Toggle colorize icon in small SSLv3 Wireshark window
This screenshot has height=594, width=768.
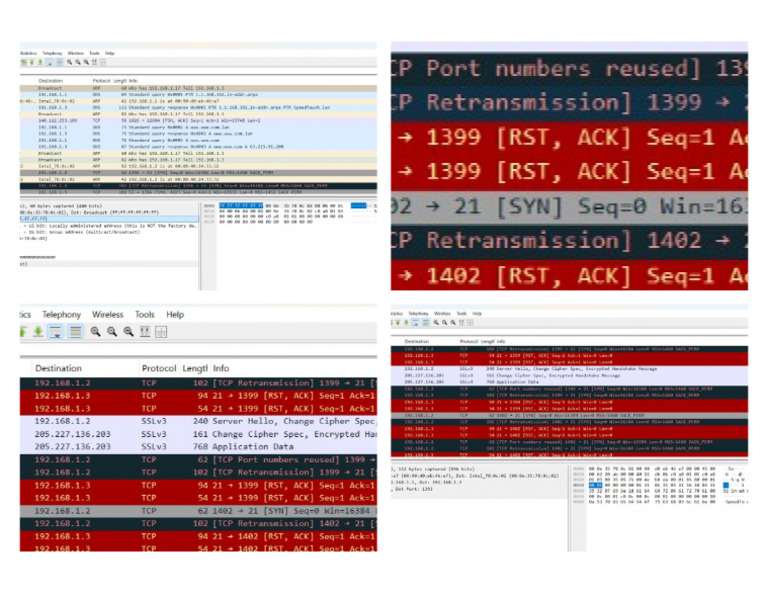(426, 322)
